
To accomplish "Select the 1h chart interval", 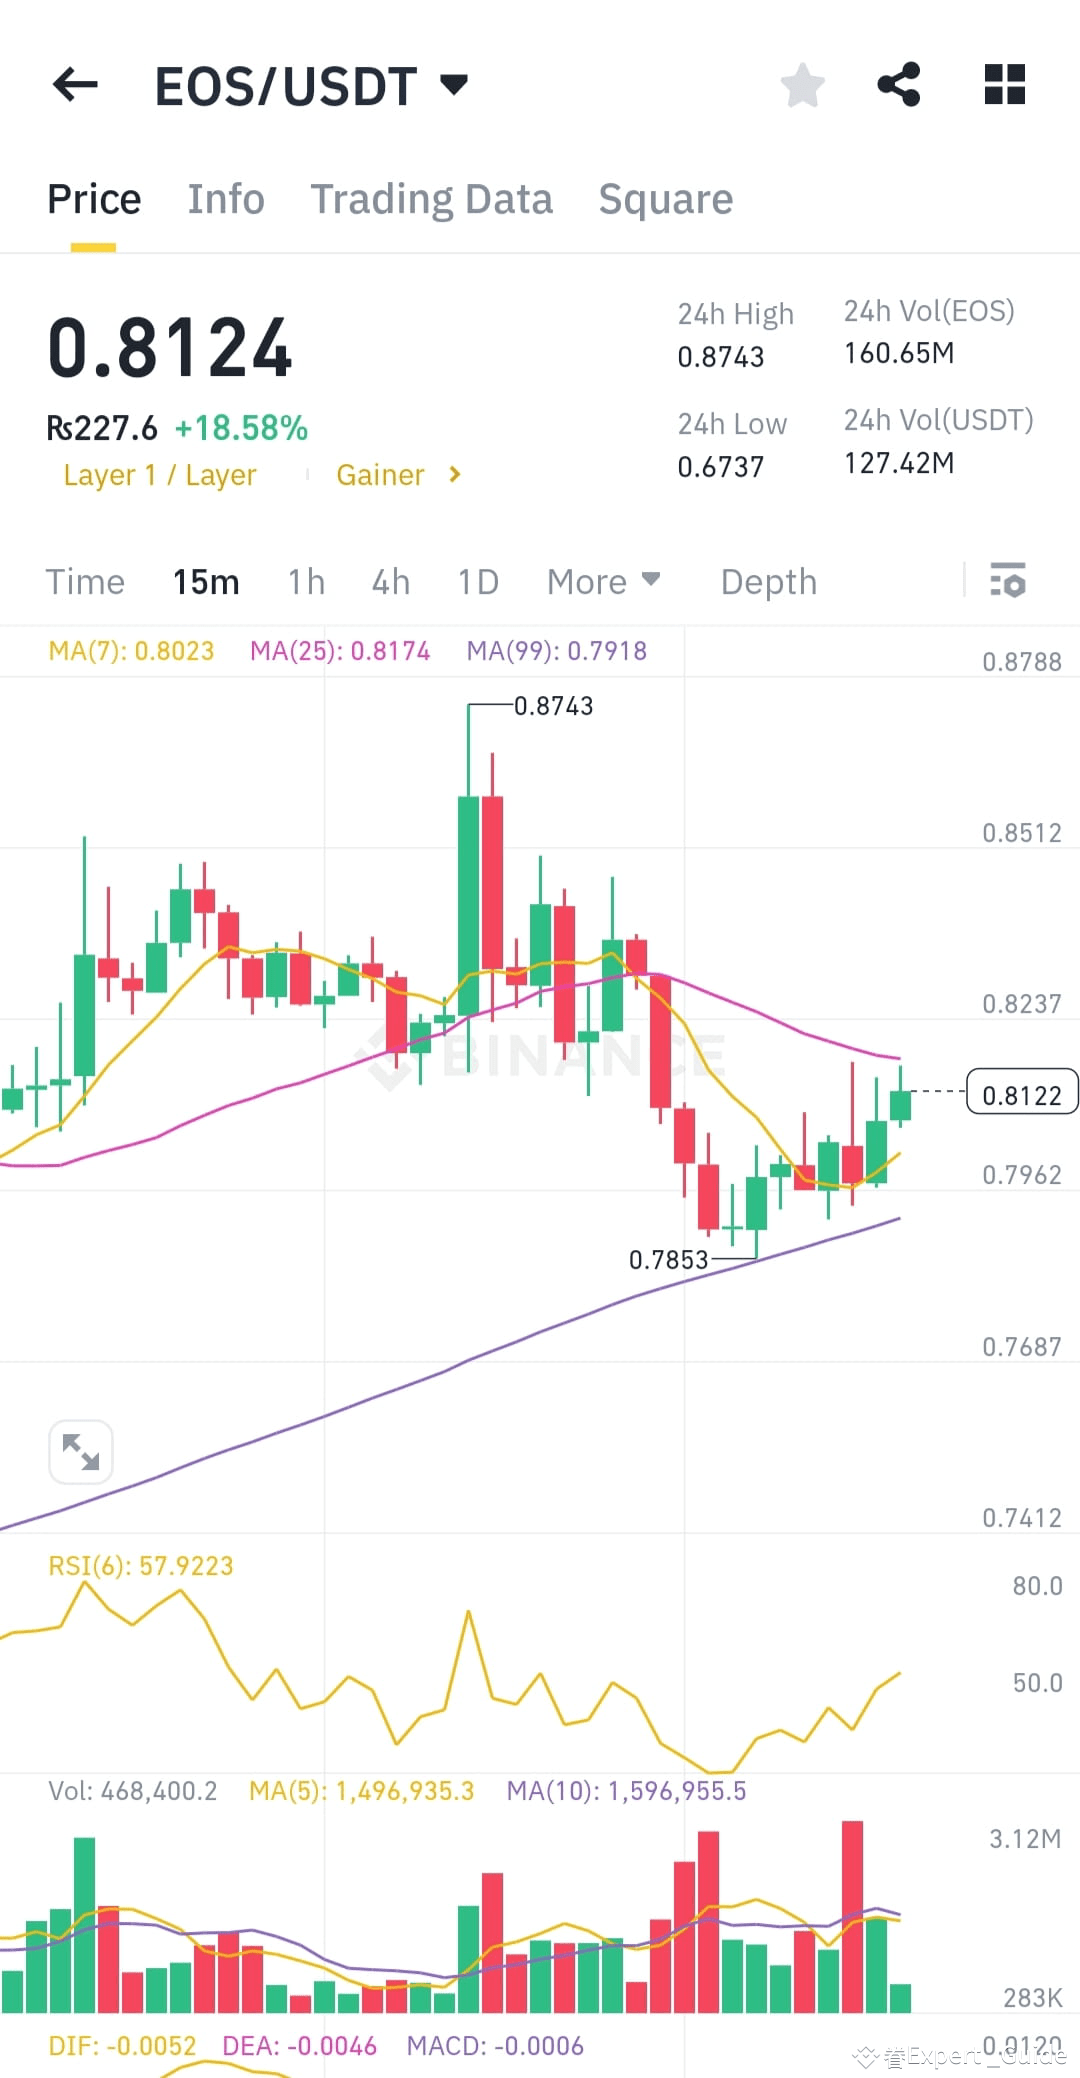I will [305, 581].
